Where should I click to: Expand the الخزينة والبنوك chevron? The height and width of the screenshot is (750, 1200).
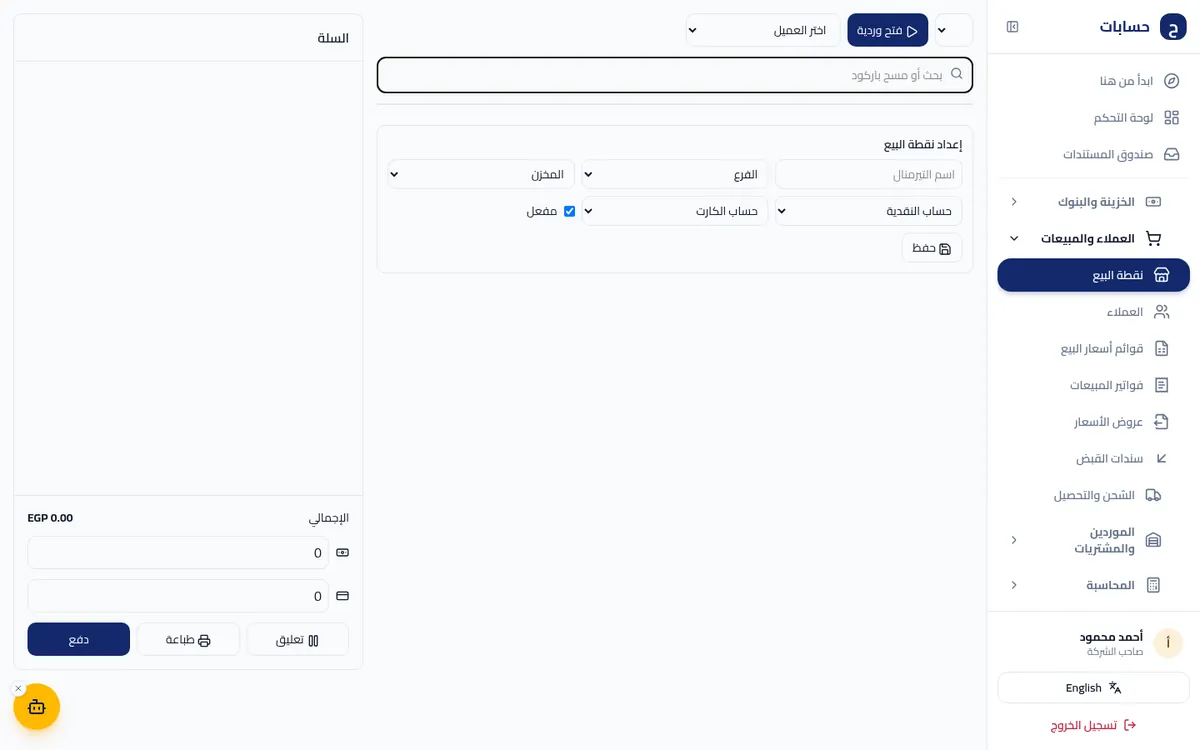(1014, 202)
